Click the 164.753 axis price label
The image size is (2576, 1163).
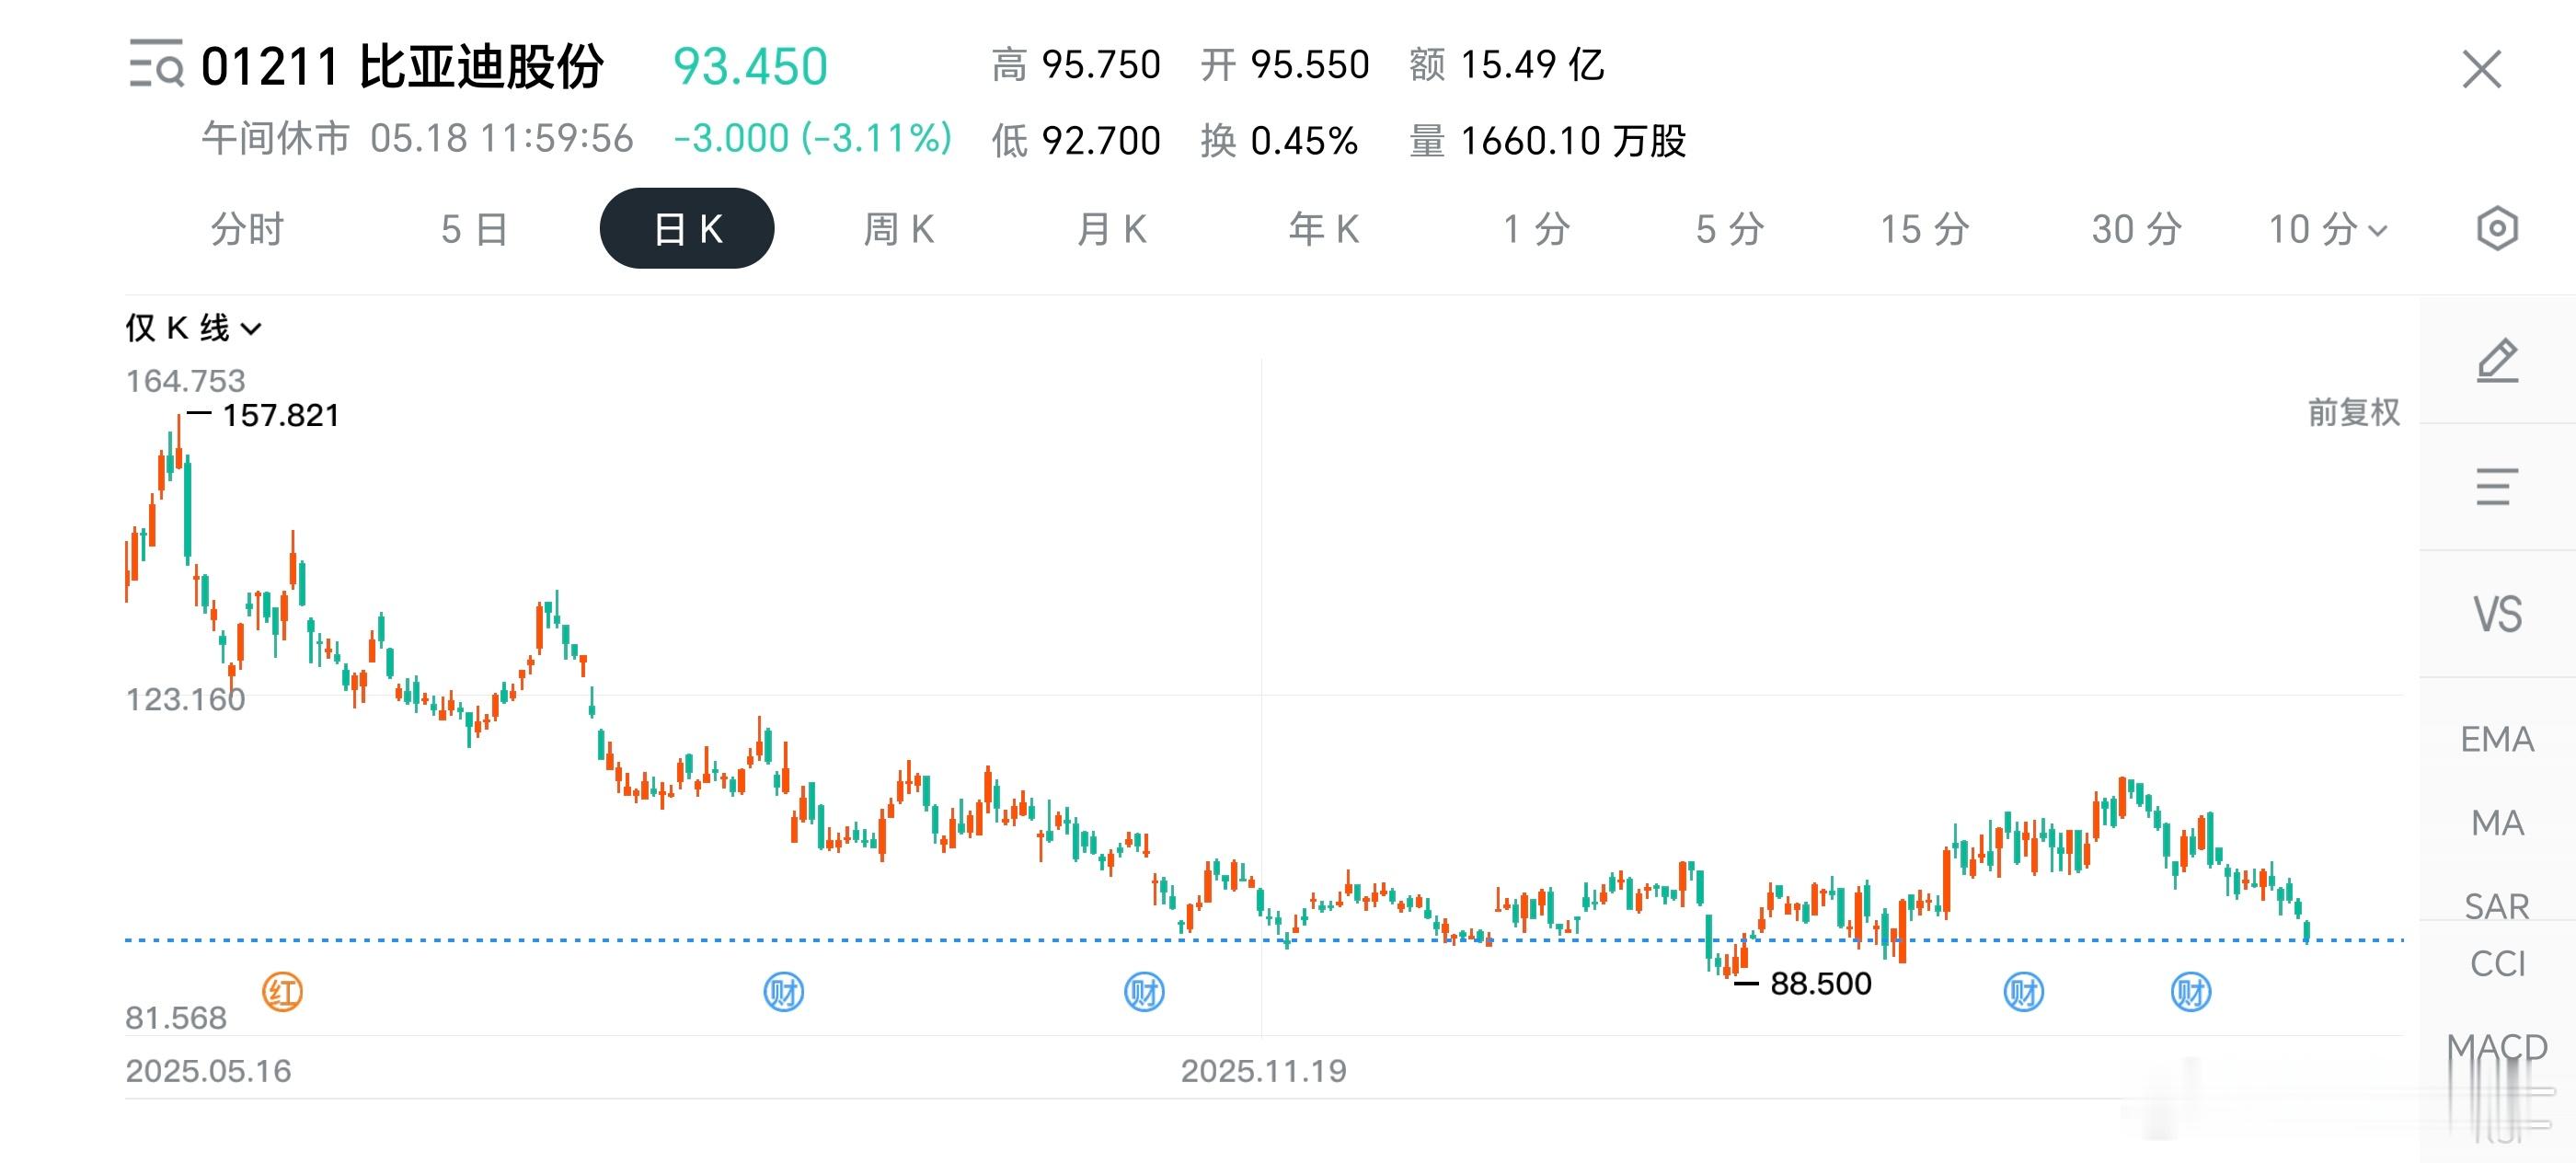pos(185,381)
